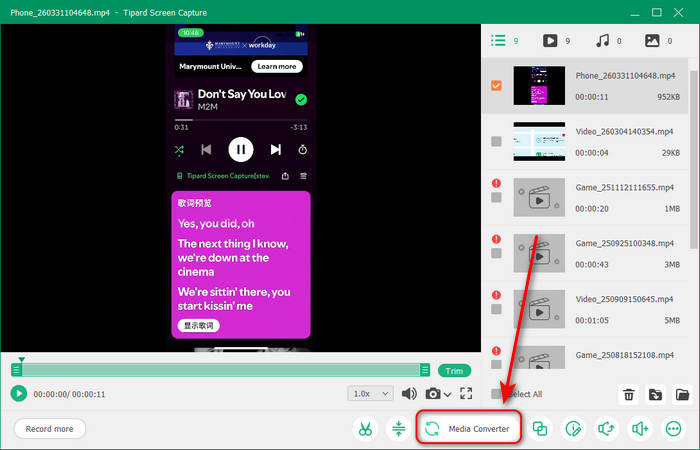Click the green trim timeline bar
This screenshot has height=450, width=700.
[x=221, y=370]
